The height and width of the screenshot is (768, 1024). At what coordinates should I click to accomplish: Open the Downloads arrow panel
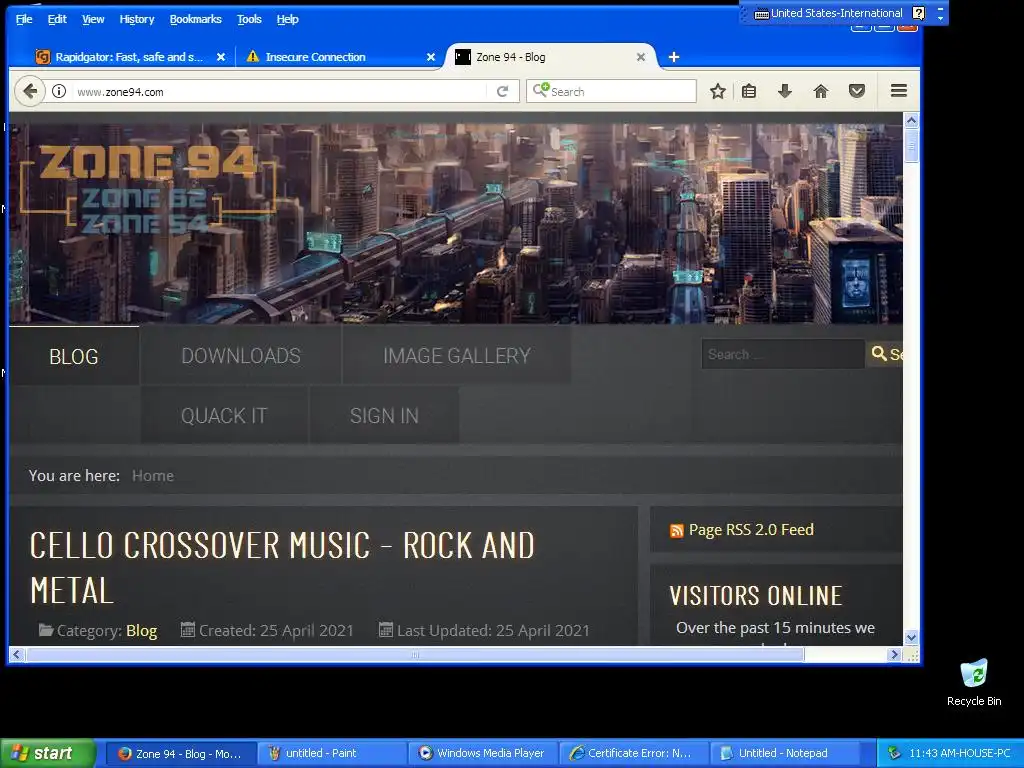coord(785,91)
